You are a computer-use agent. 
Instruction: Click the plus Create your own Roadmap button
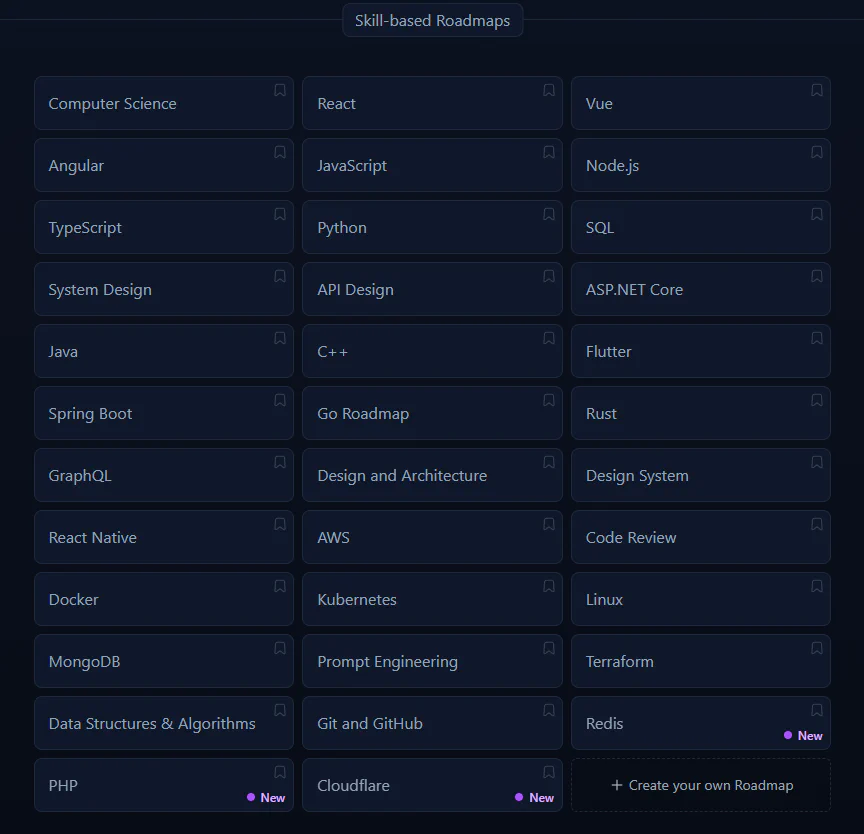[x=701, y=785]
